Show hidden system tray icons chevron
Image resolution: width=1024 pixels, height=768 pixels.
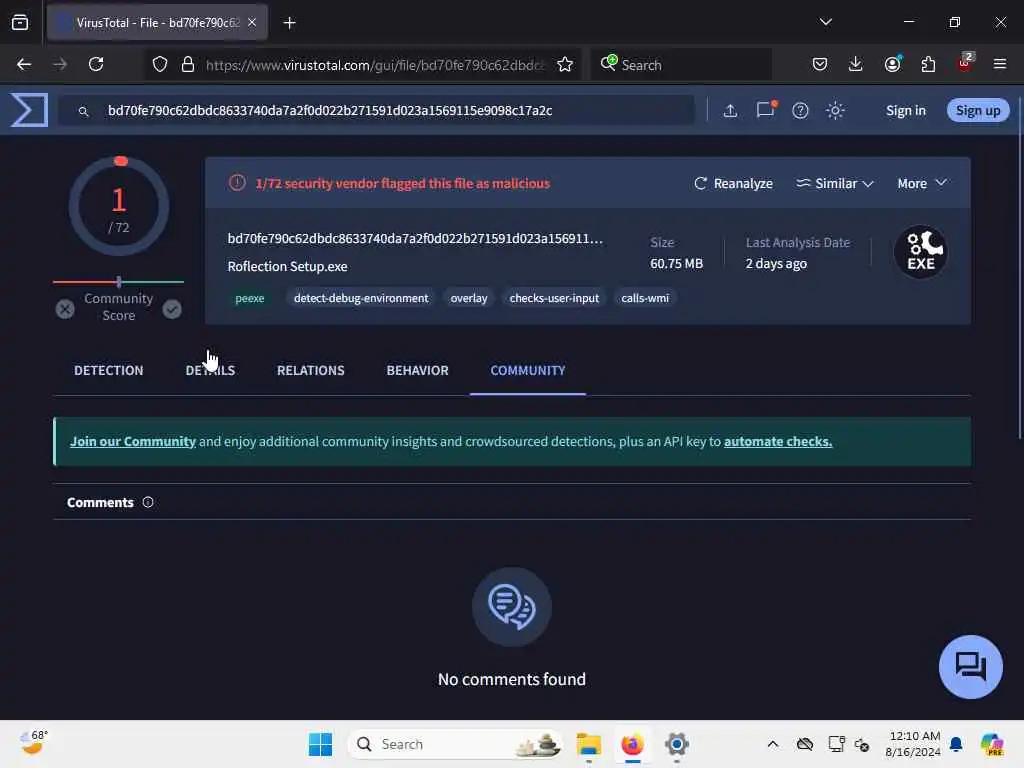(773, 744)
